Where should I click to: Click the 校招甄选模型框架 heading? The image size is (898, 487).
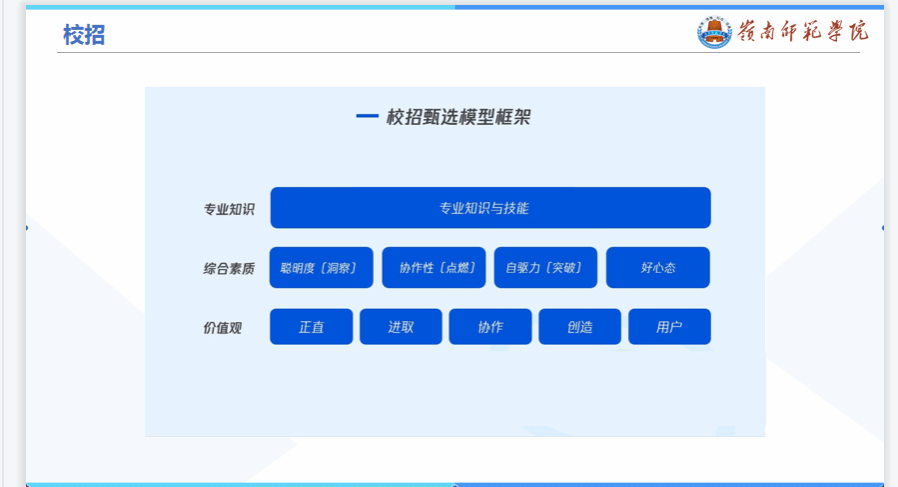[x=458, y=117]
